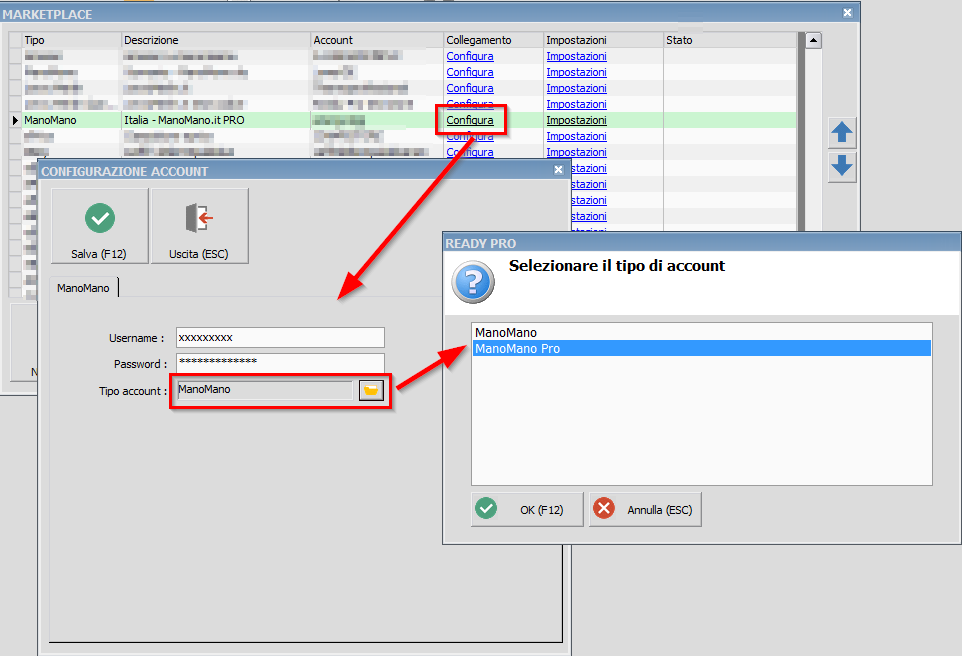Click the Collegamento column header
The height and width of the screenshot is (656, 962).
point(493,40)
